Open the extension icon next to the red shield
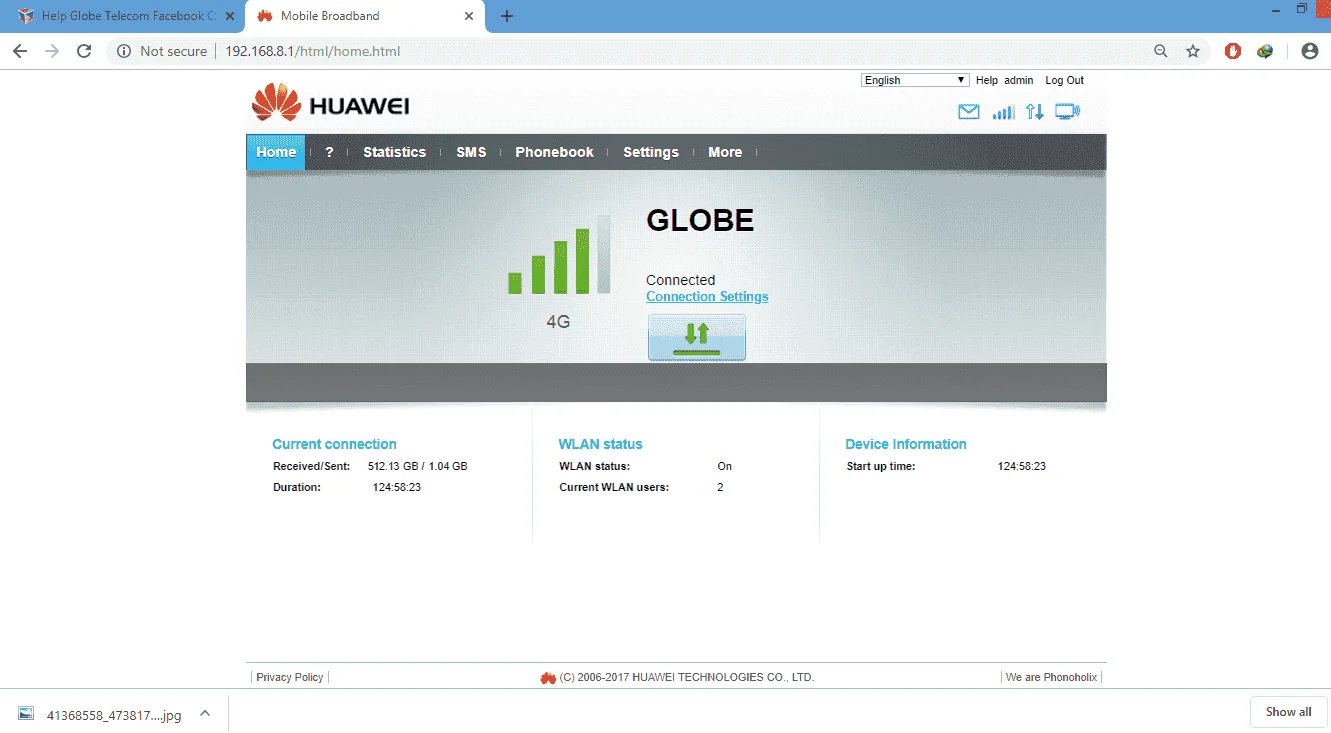Viewport: 1331px width, 733px height. [1265, 51]
